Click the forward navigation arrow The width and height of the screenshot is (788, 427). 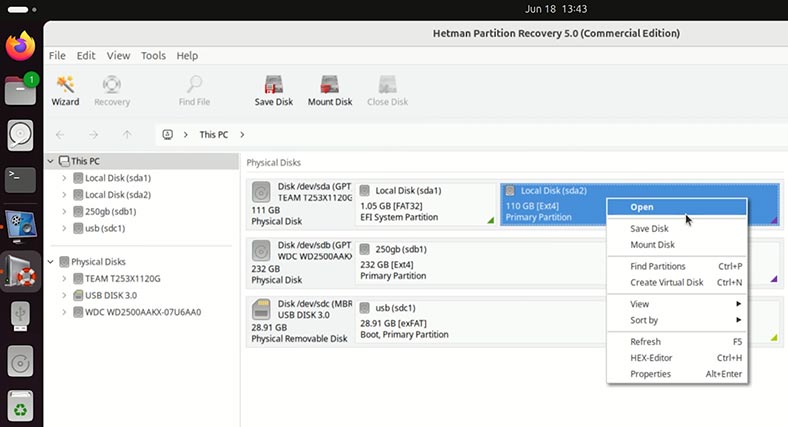(93, 135)
